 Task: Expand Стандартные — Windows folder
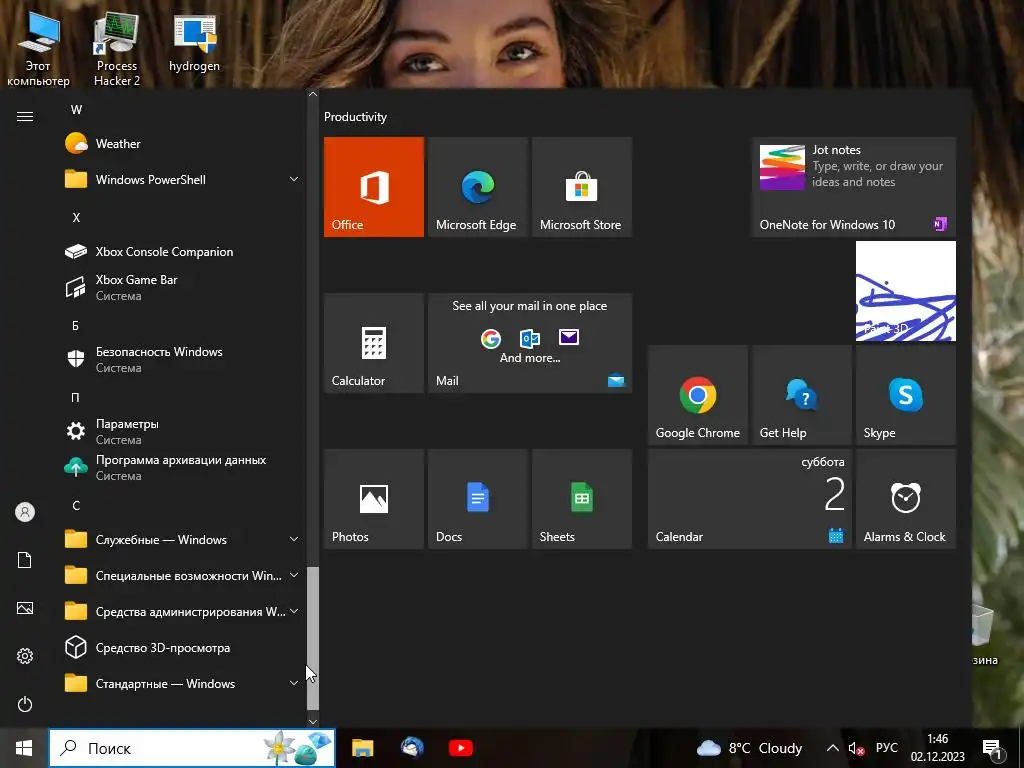(183, 684)
